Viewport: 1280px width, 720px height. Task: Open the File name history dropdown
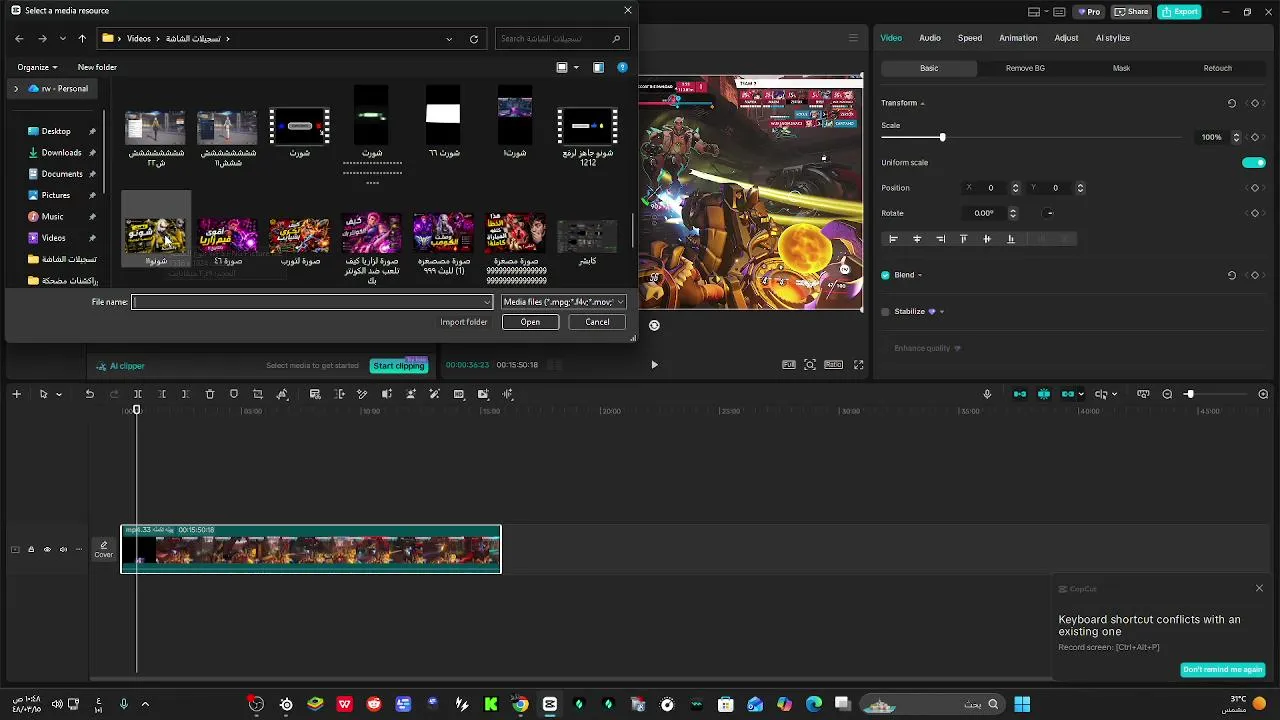(487, 302)
